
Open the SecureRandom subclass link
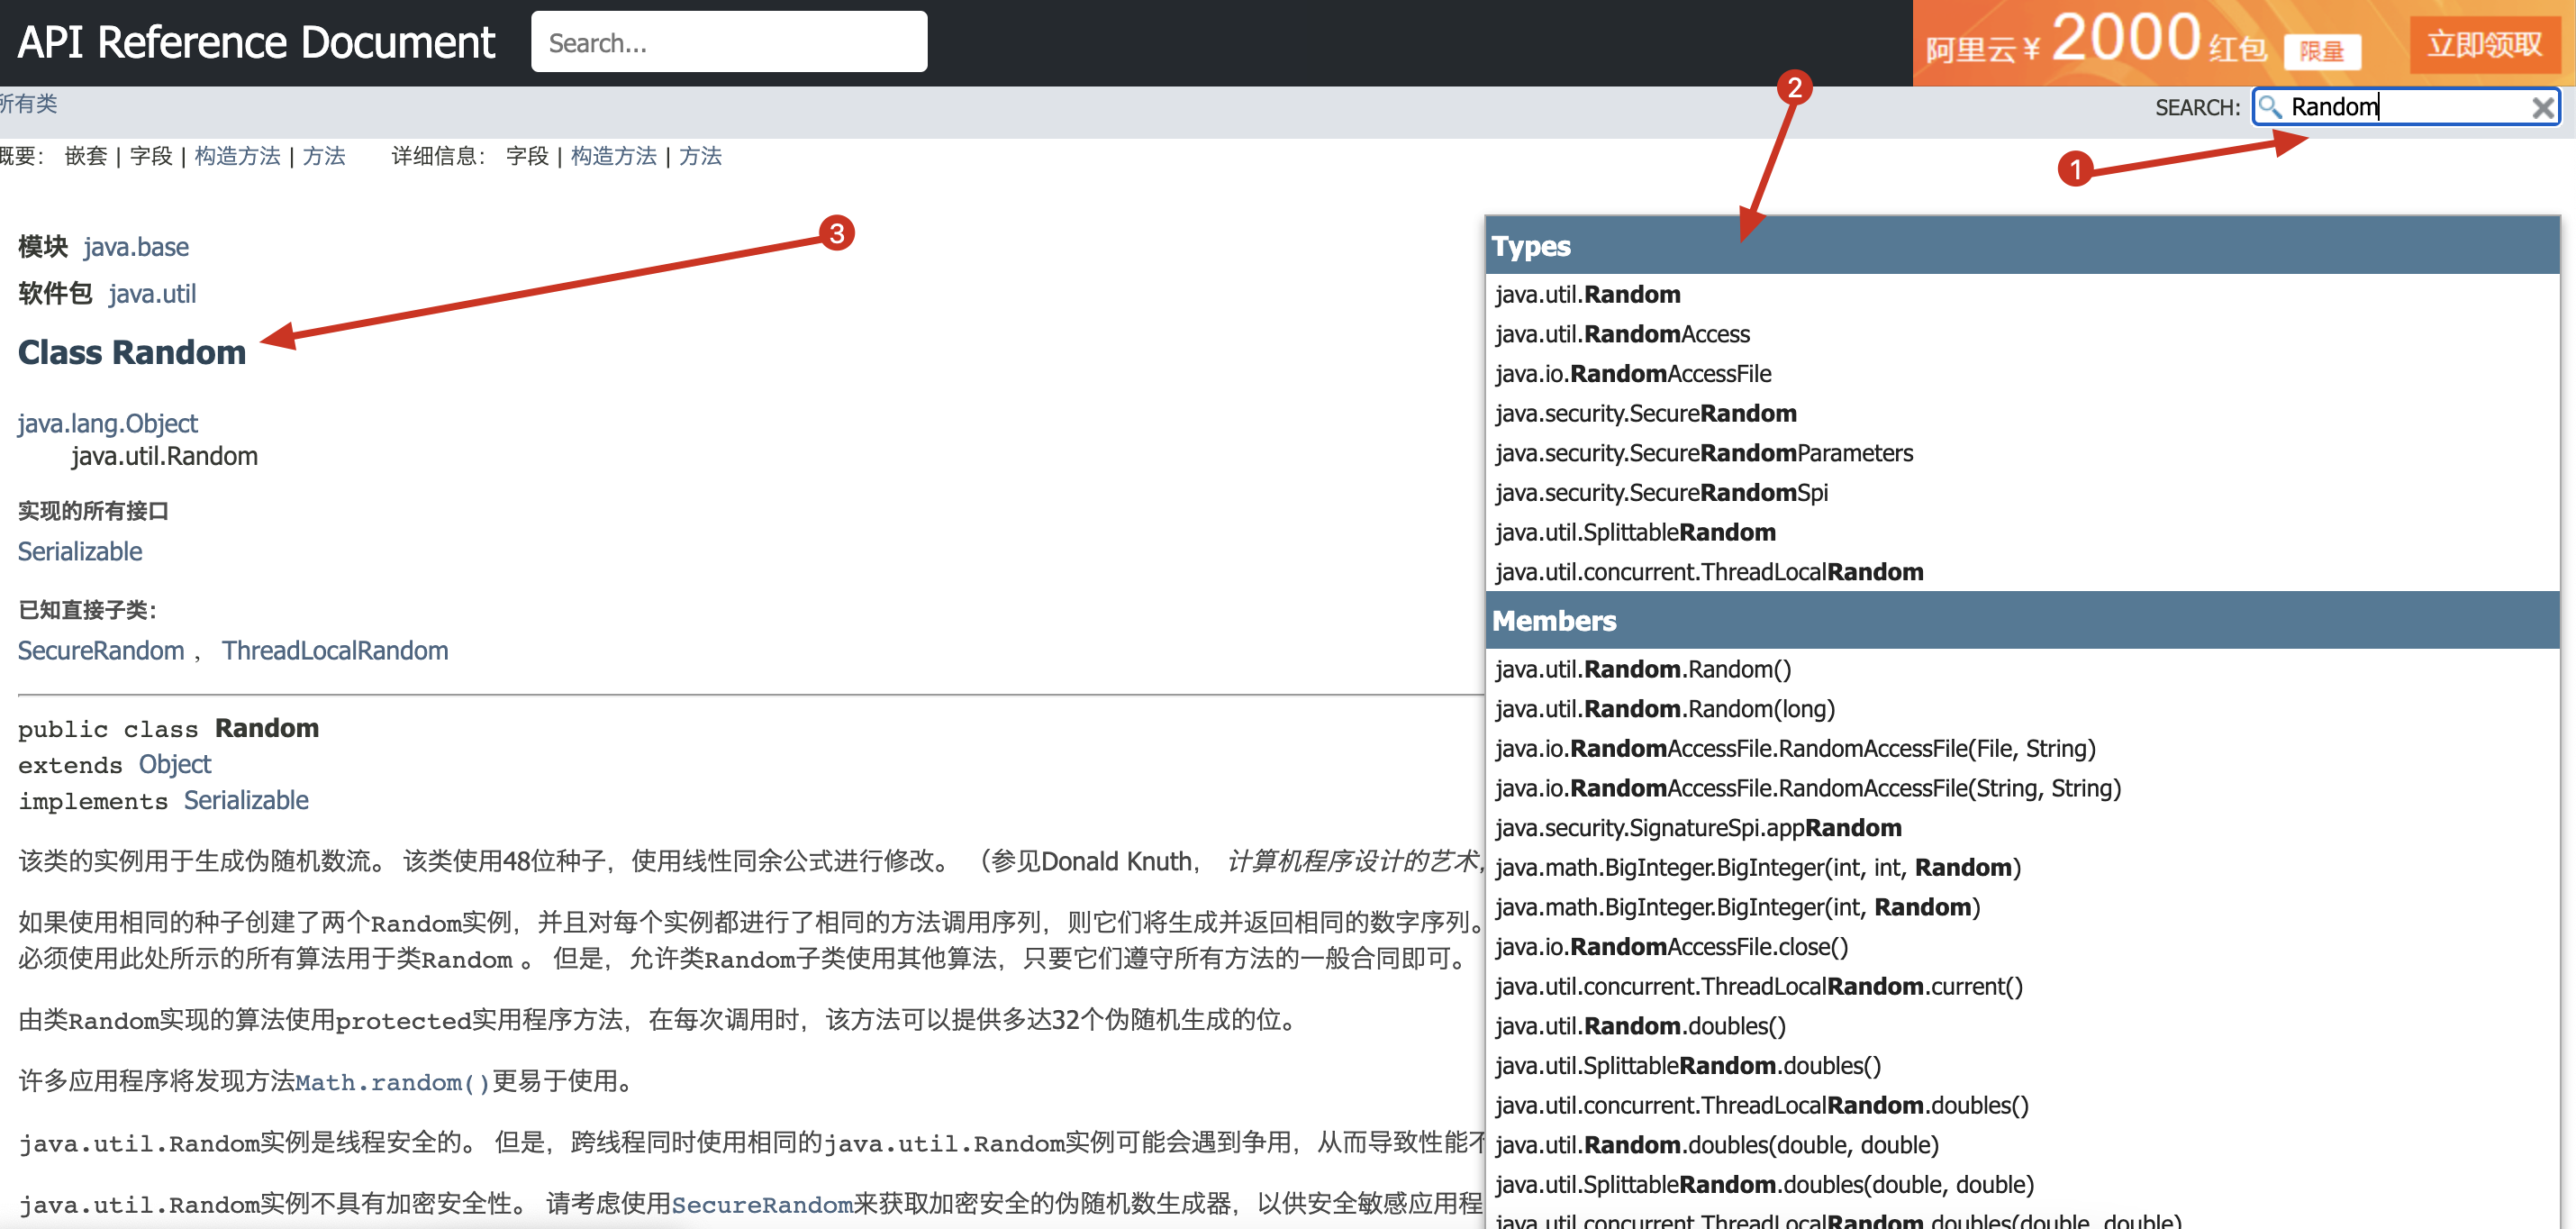pos(101,651)
